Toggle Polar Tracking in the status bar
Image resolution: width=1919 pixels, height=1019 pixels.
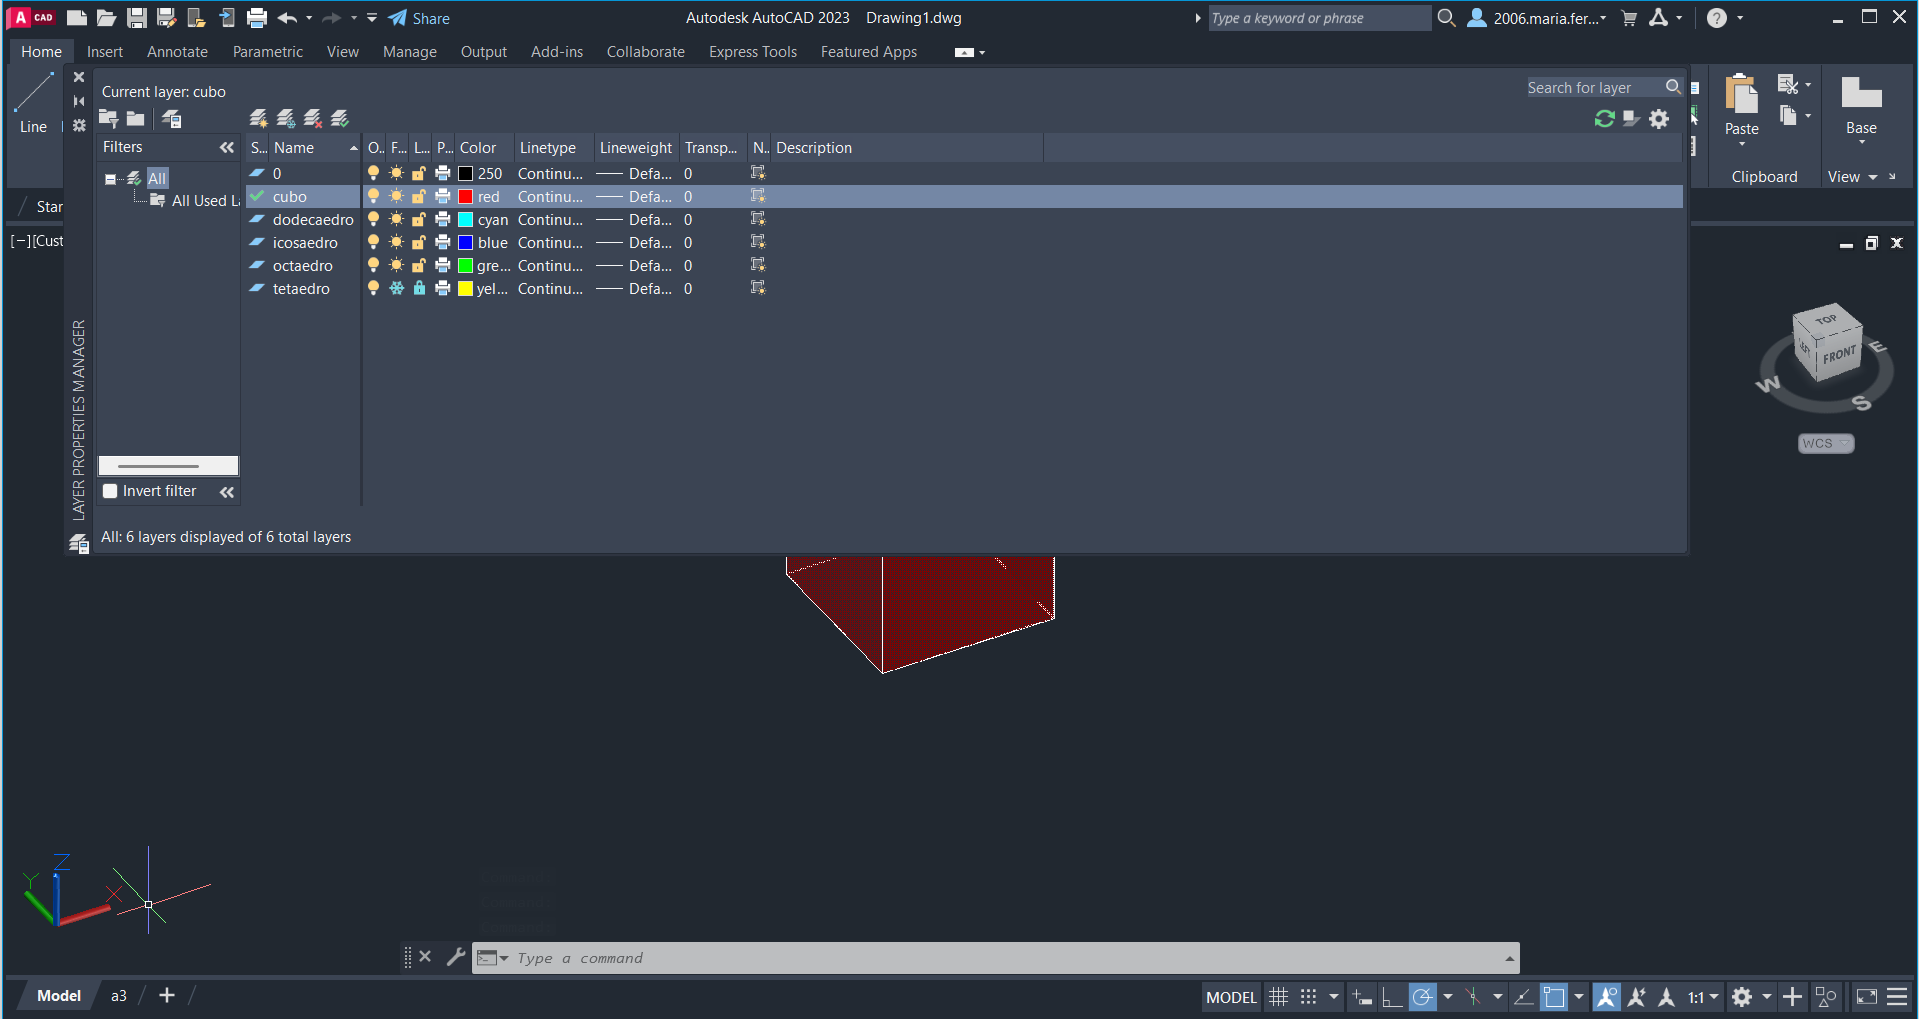pyautogui.click(x=1422, y=996)
